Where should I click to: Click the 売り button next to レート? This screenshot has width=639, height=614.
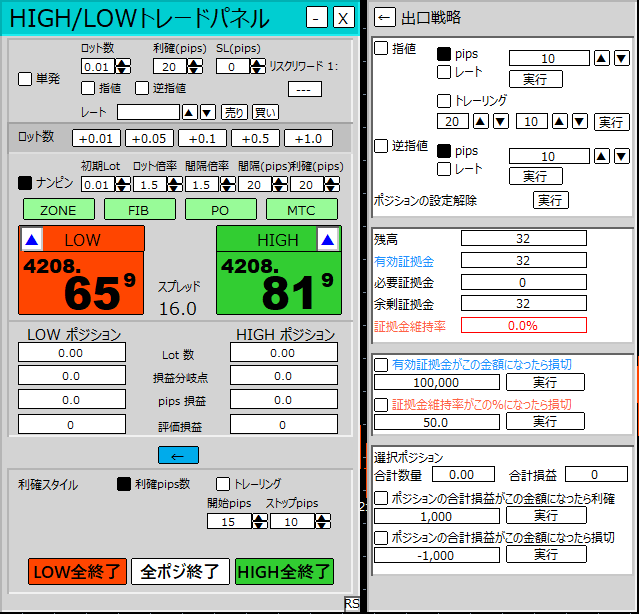(233, 112)
